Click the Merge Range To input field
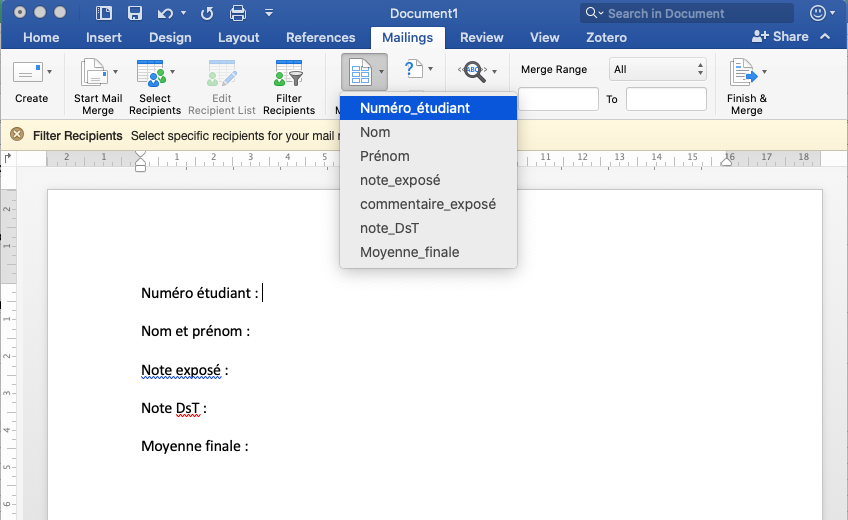Image resolution: width=848 pixels, height=520 pixels. [x=666, y=99]
